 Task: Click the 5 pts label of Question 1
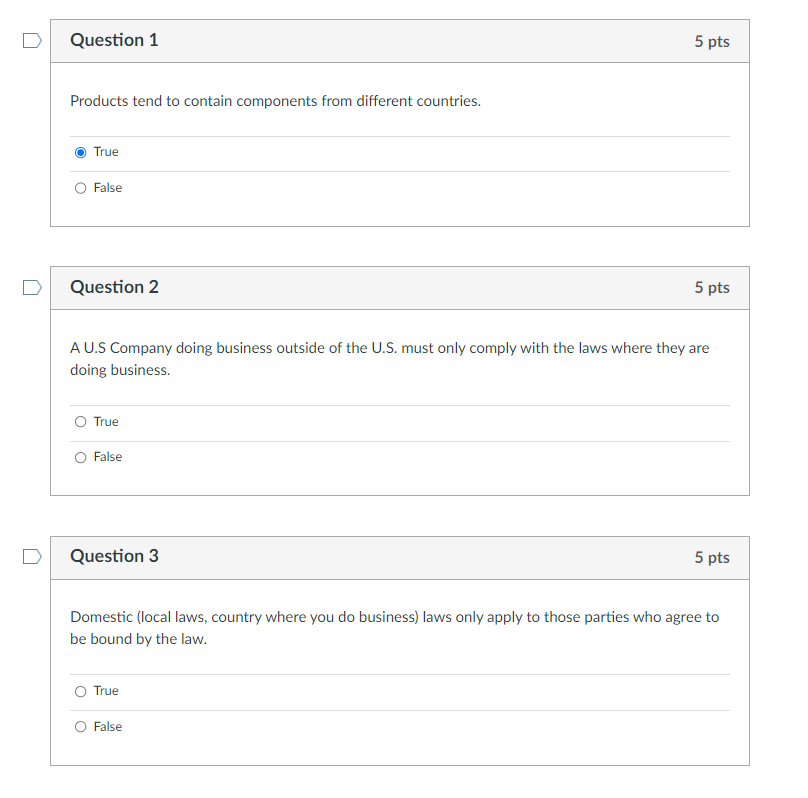click(712, 41)
